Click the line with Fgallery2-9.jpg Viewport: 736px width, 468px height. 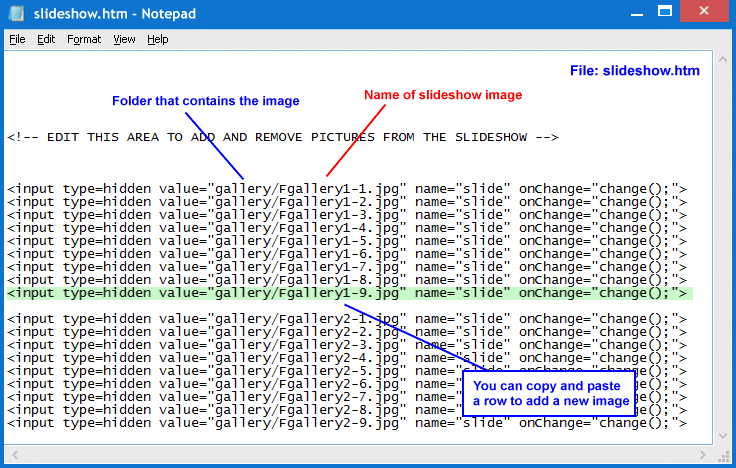tap(347, 423)
